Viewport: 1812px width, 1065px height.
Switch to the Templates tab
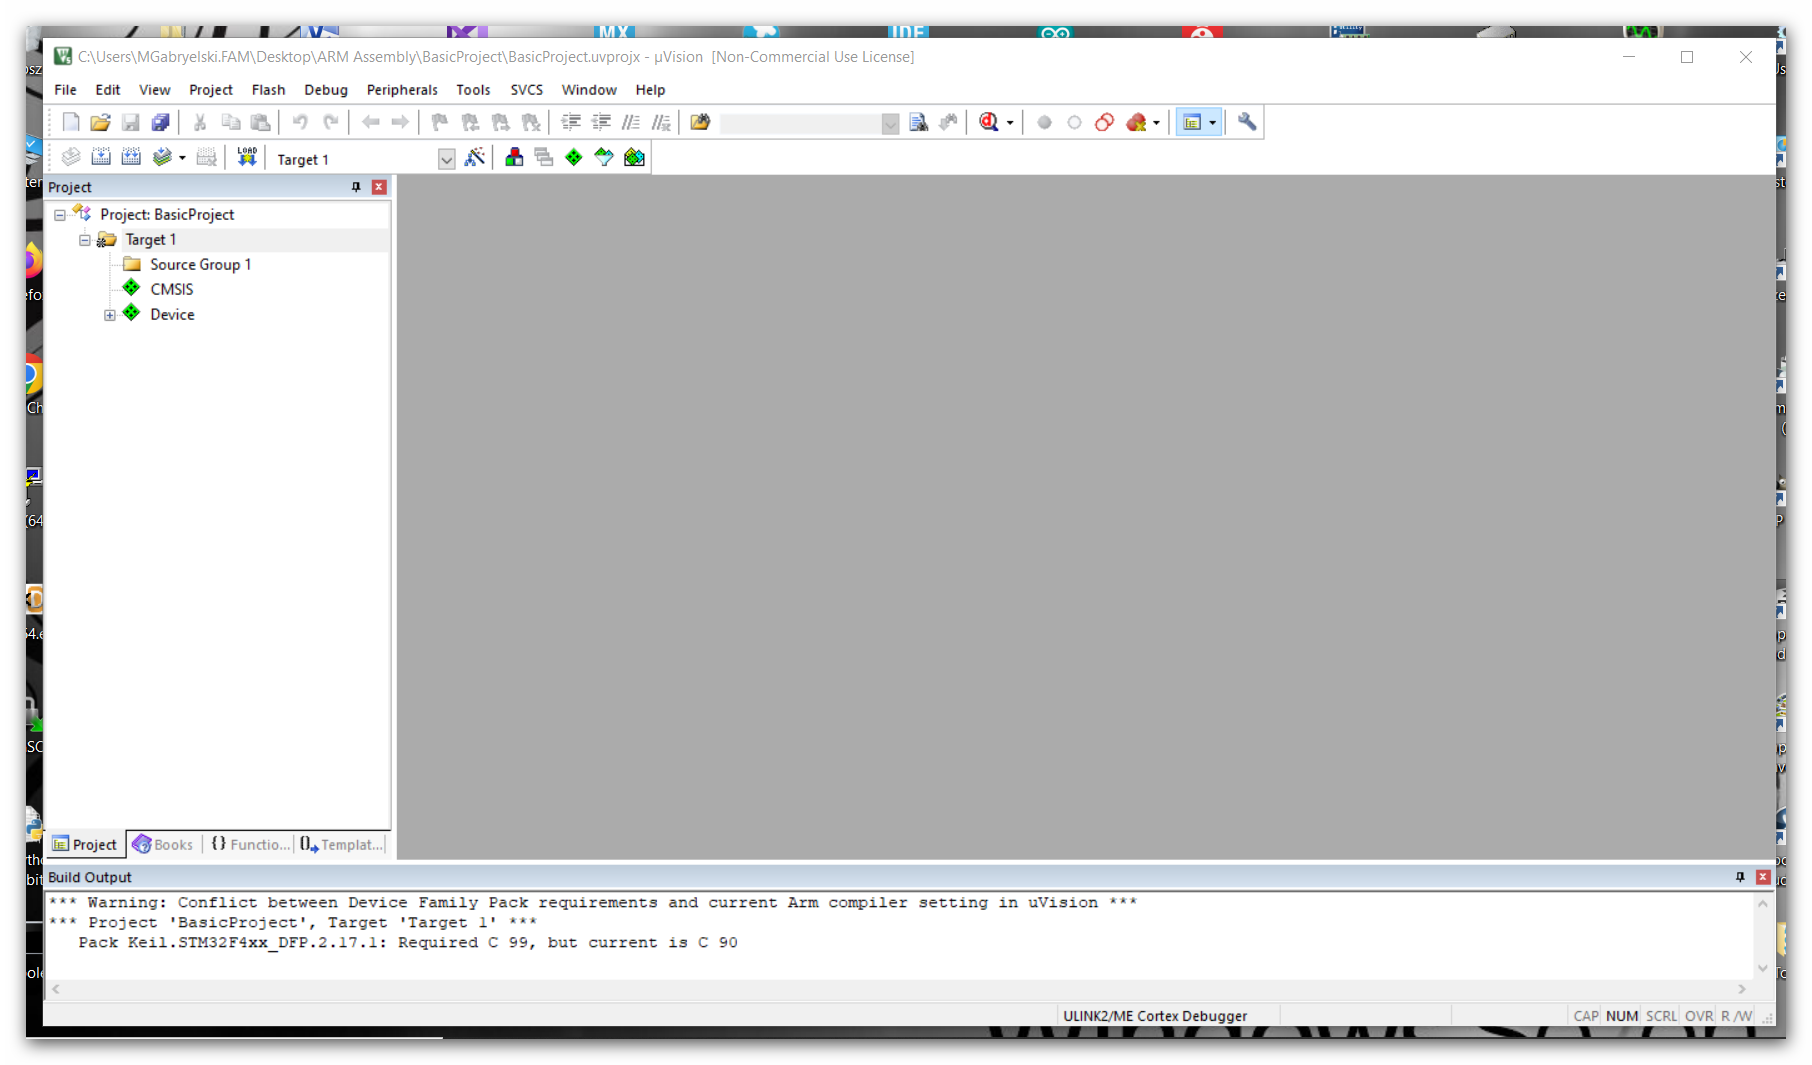(x=341, y=844)
